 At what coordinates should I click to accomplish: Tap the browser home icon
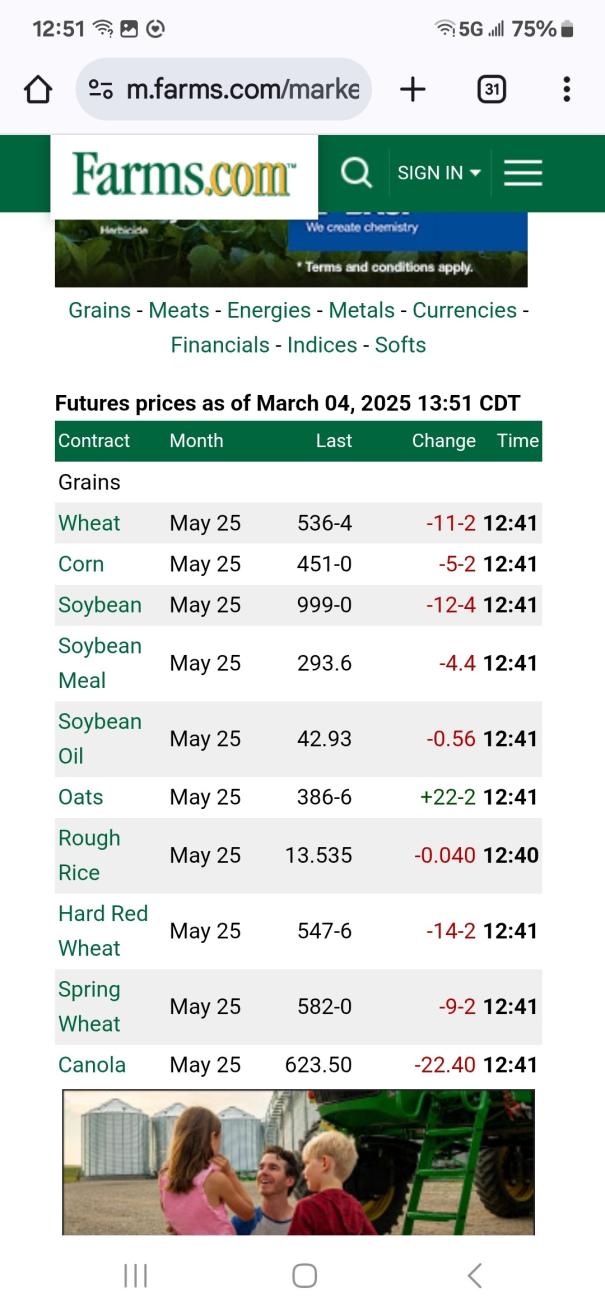click(38, 90)
